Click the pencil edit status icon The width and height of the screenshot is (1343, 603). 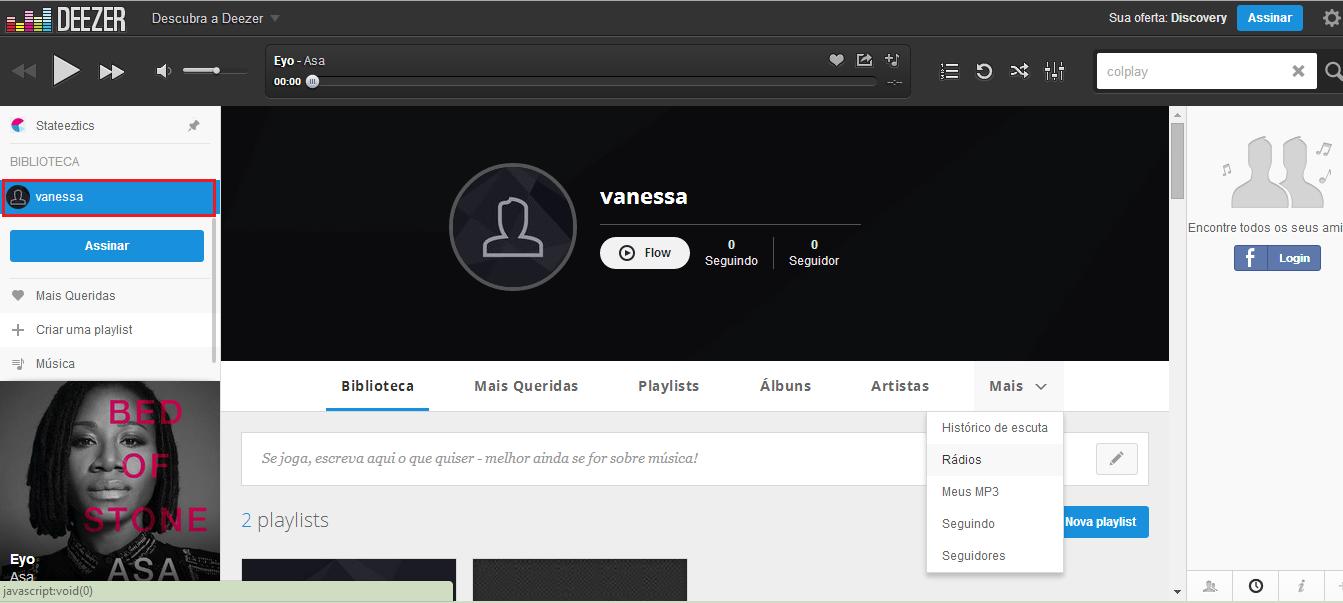point(1116,459)
